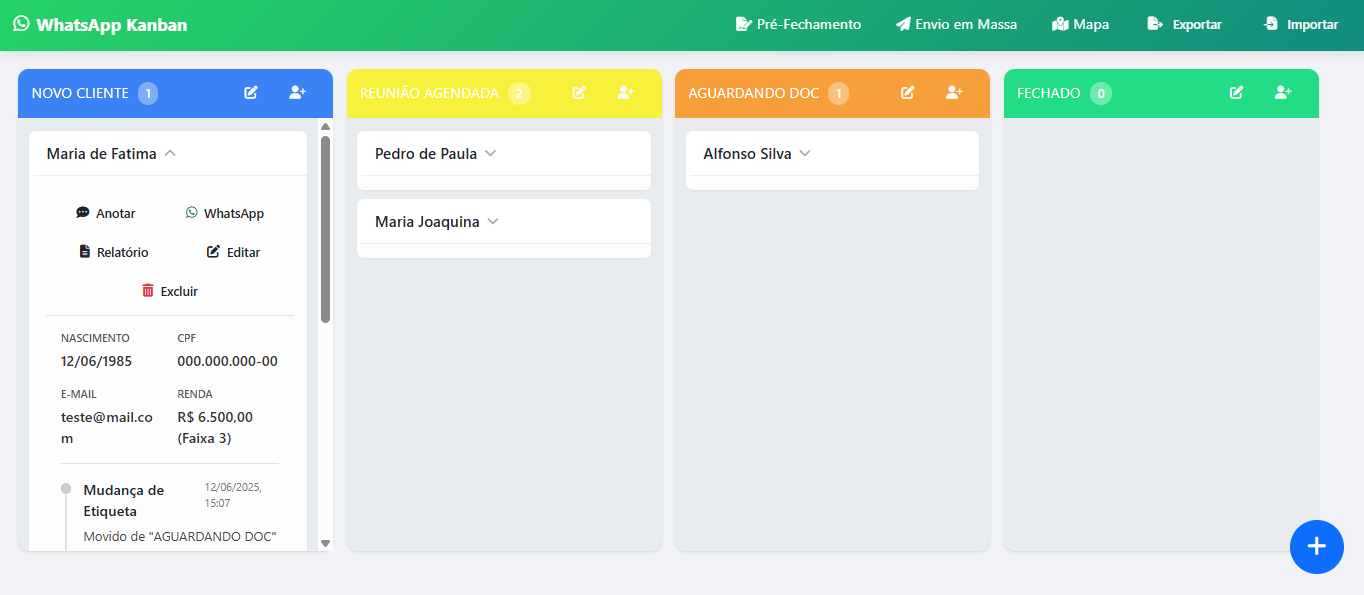Add a client to NOVO CLIENTE column
The image size is (1364, 595).
297,93
